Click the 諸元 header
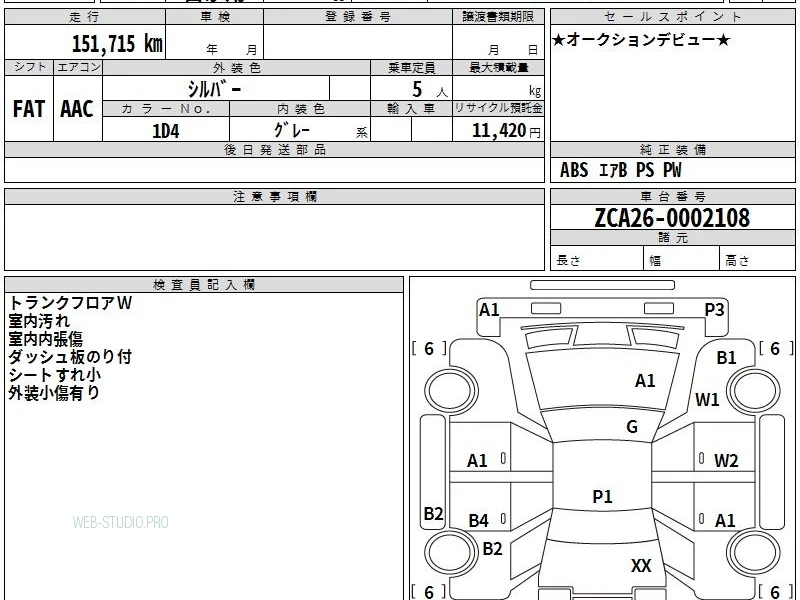 672,237
